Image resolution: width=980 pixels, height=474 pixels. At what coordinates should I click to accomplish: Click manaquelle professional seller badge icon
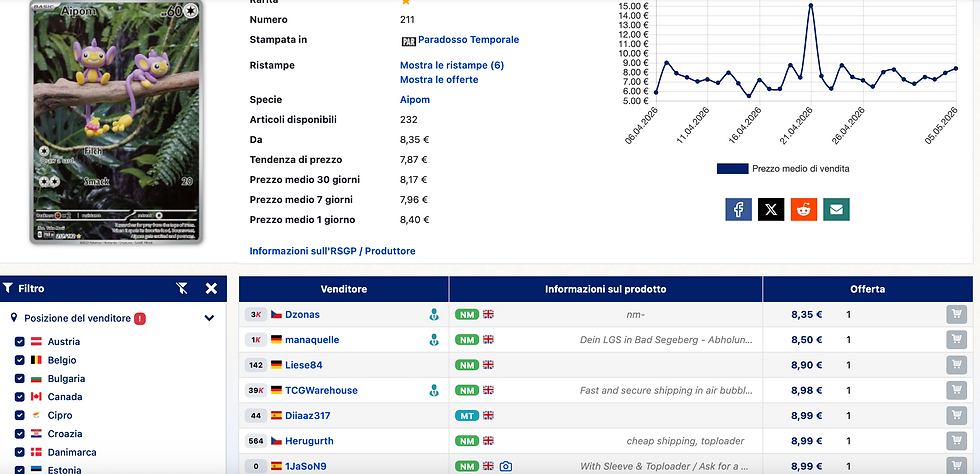(434, 340)
